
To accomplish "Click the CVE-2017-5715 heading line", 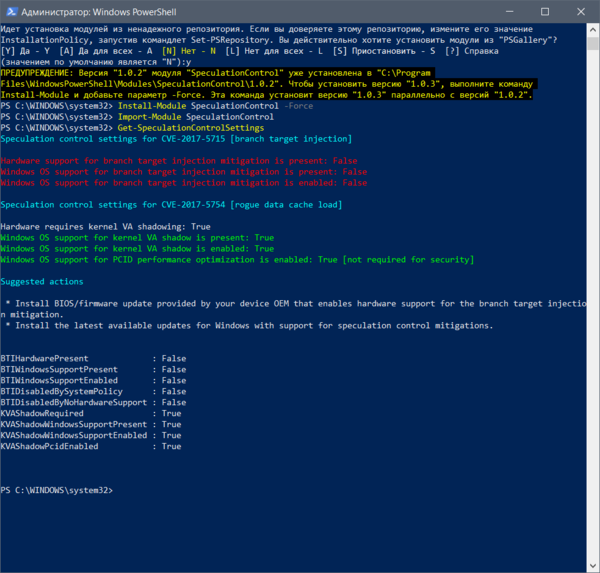I will (176, 139).
